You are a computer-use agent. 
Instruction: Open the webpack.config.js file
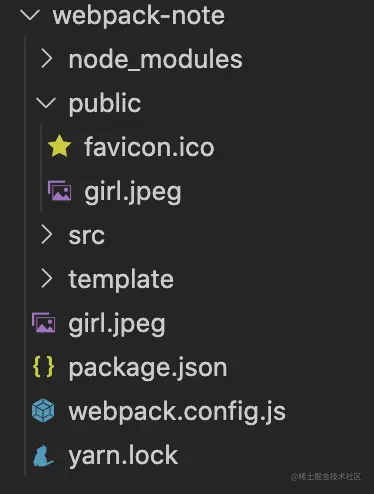click(177, 412)
